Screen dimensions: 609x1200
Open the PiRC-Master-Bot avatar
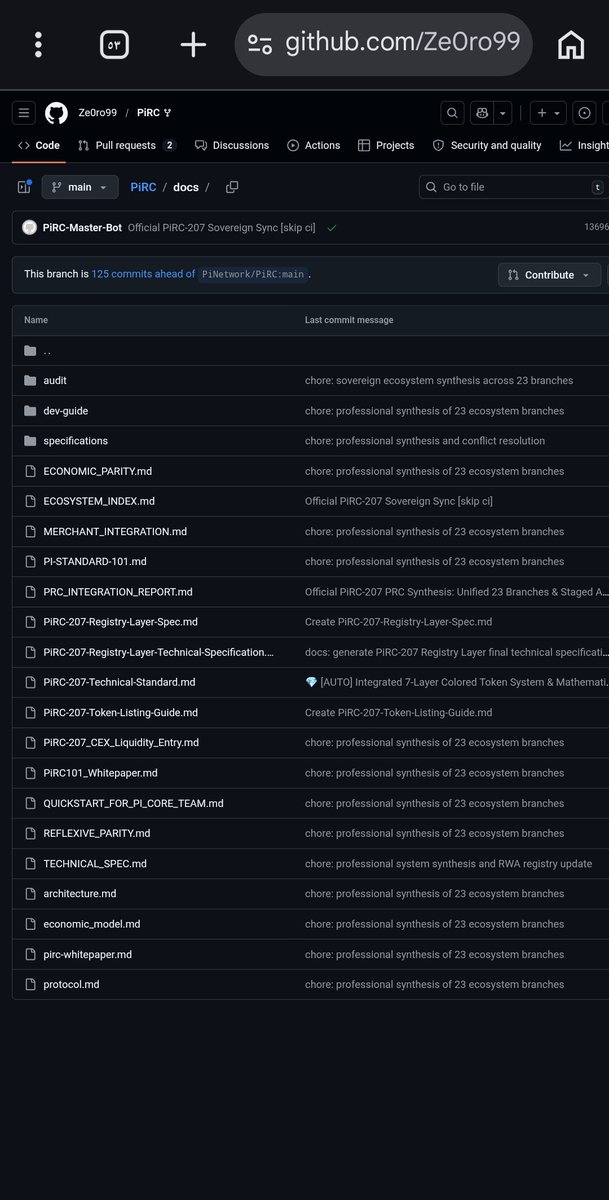coord(29,227)
